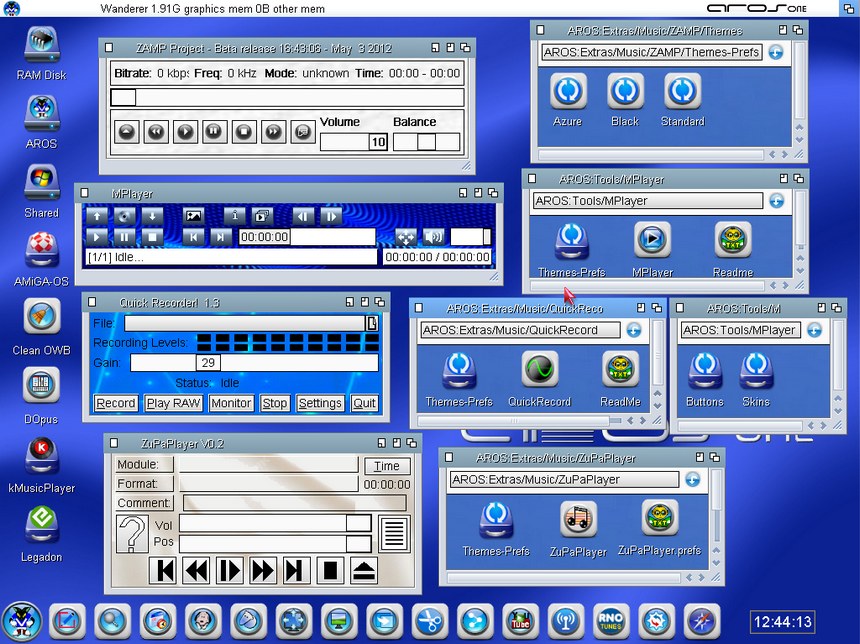This screenshot has width=860, height=644.
Task: Click the MPlayer info icon
Action: 235,215
